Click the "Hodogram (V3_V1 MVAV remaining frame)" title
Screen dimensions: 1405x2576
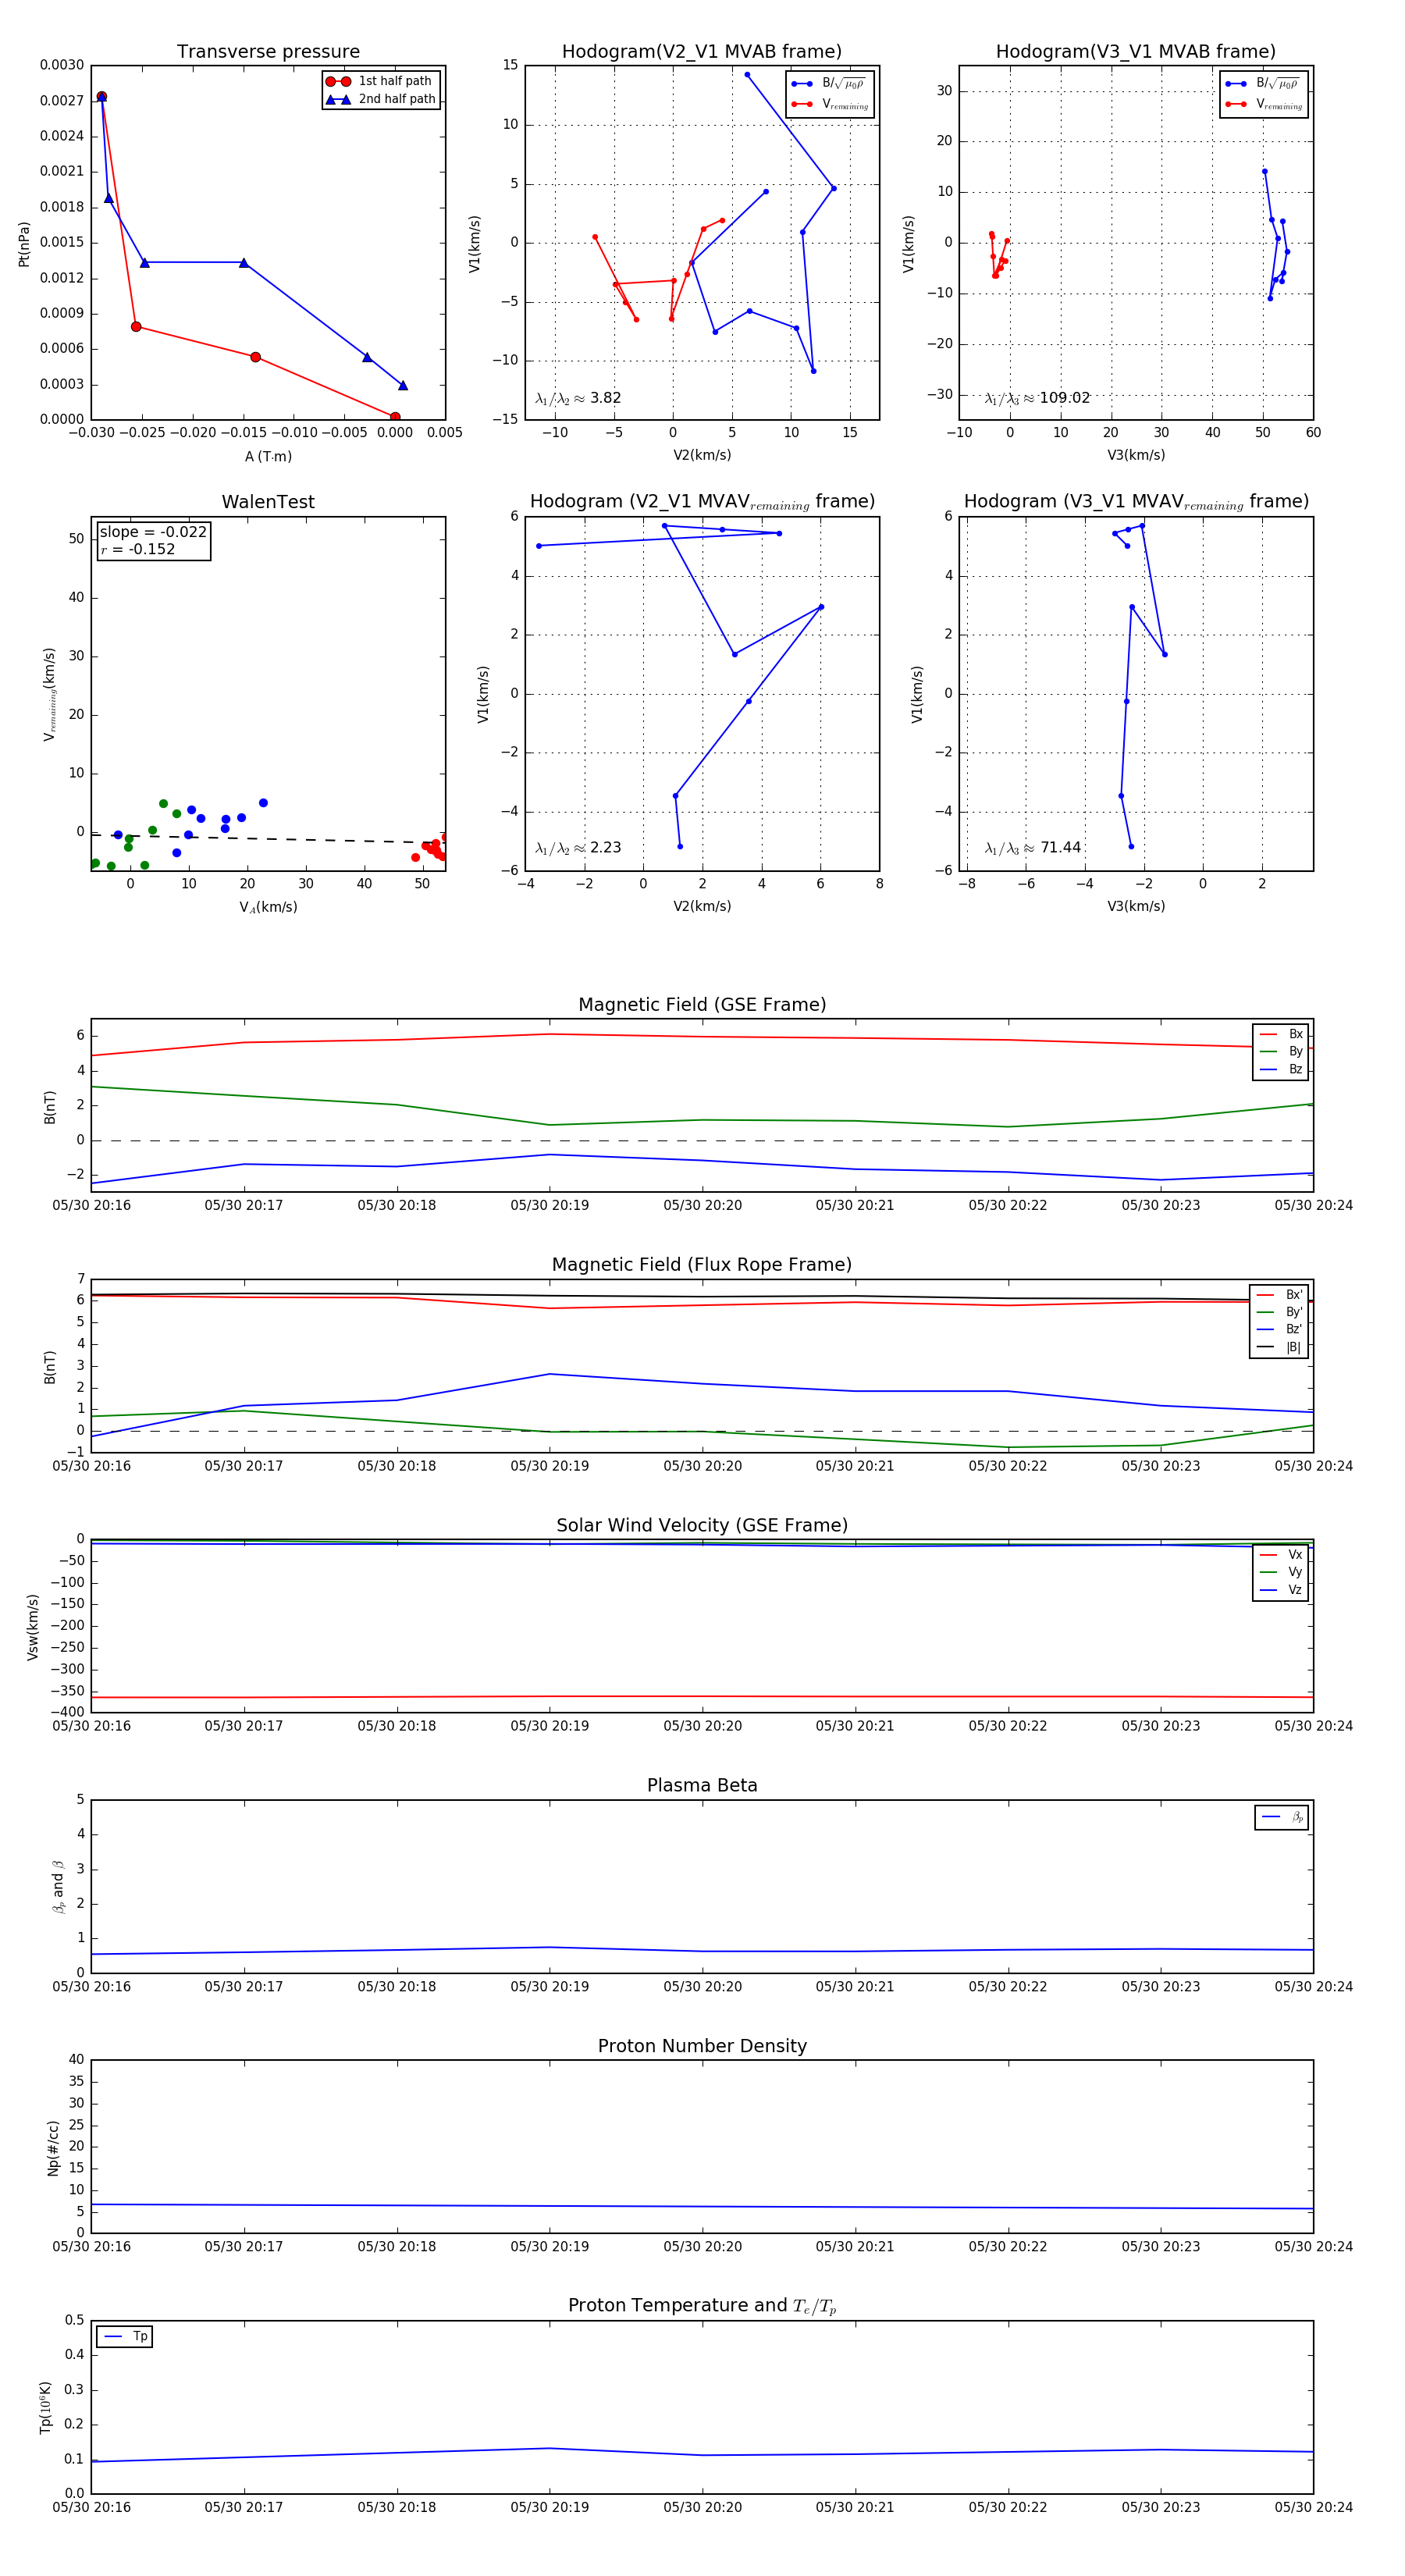click(x=1136, y=502)
